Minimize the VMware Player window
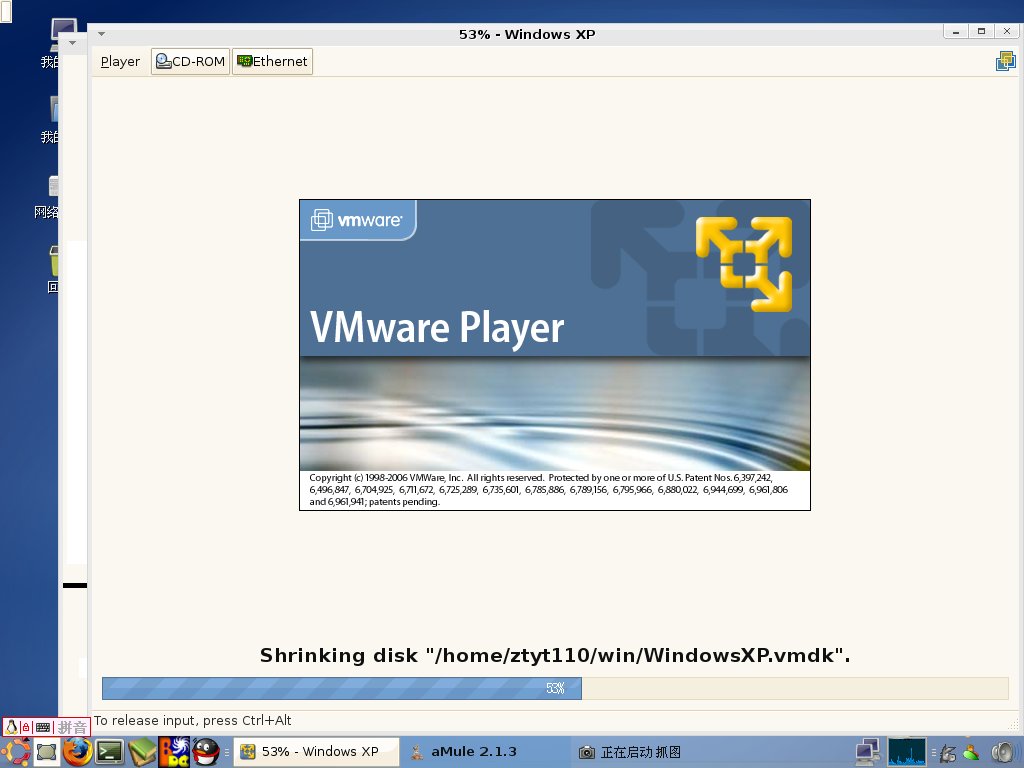1024x768 pixels. pyautogui.click(x=955, y=31)
